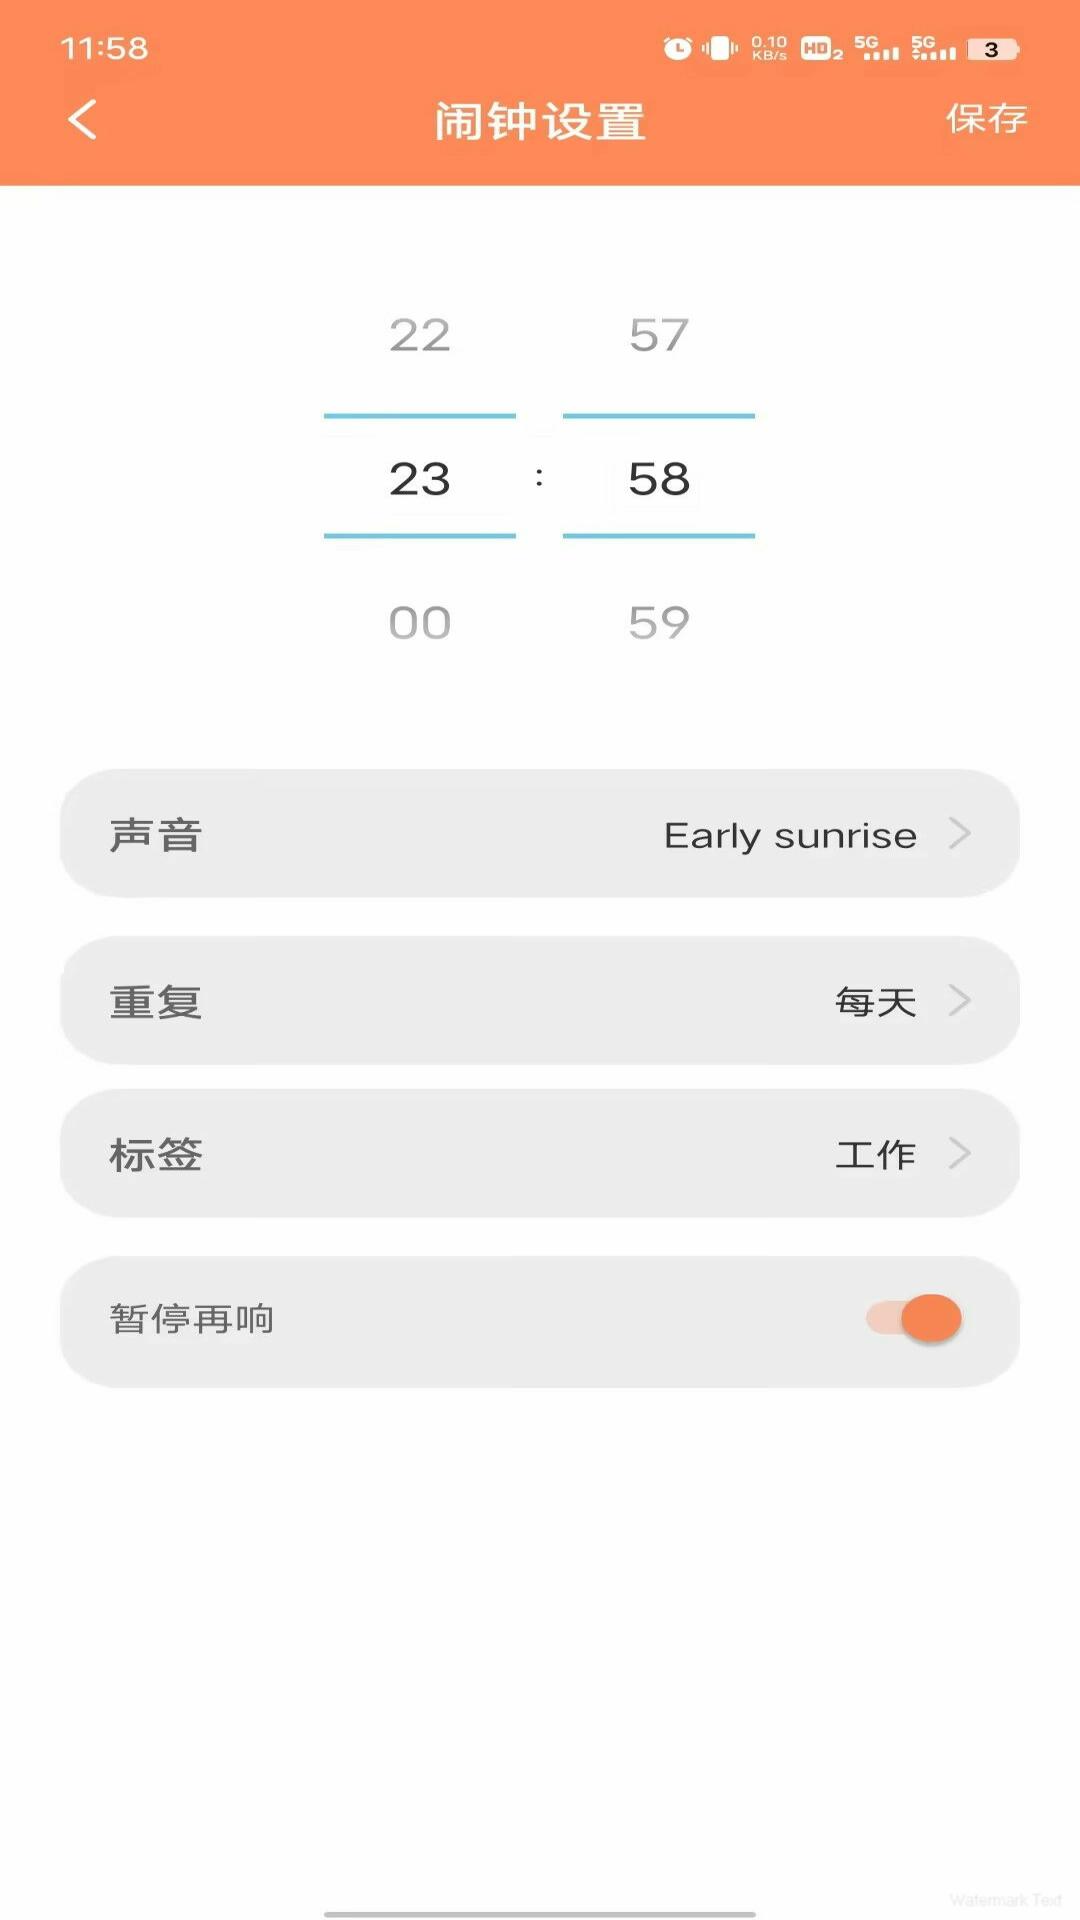The height and width of the screenshot is (1920, 1080).
Task: Select minute 57 in the picker
Action: [659, 335]
